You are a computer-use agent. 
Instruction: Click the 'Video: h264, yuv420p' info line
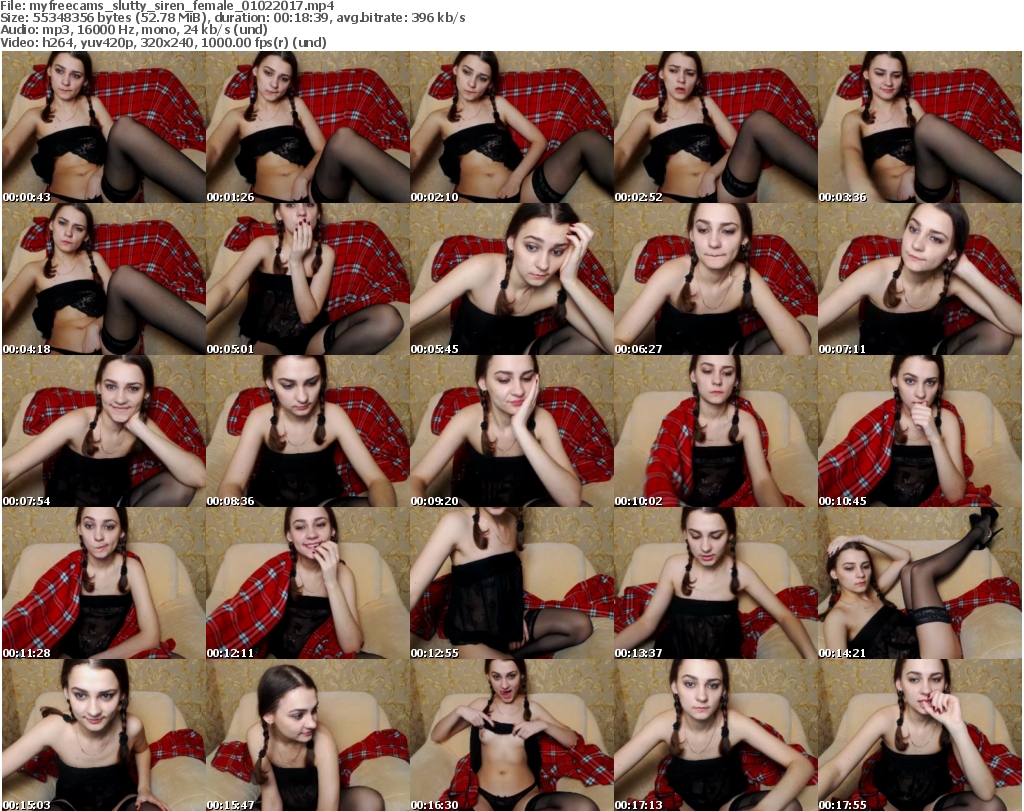[163, 42]
